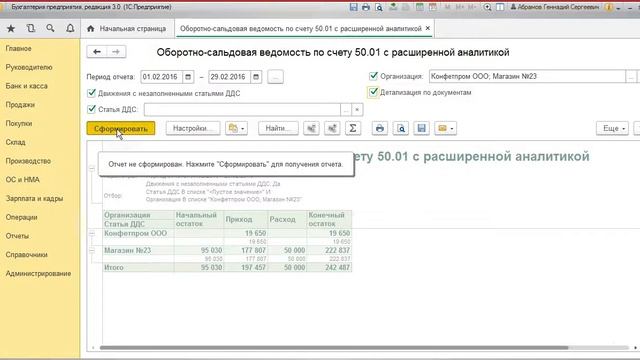Click title bar print preview icon
This screenshot has width=640, height=360.
point(379,7)
